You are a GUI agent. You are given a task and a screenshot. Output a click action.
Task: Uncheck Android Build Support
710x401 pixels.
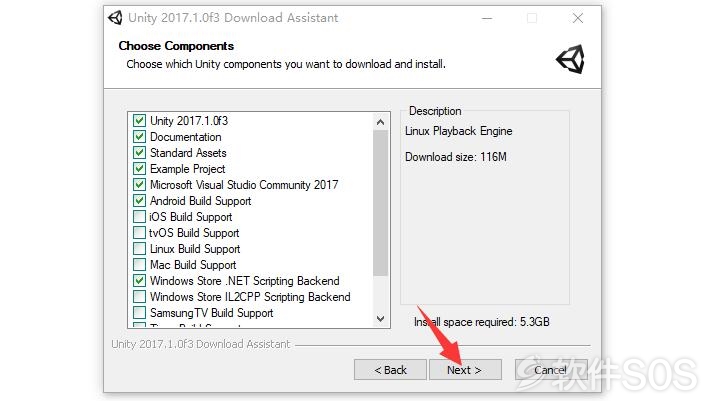click(x=139, y=200)
